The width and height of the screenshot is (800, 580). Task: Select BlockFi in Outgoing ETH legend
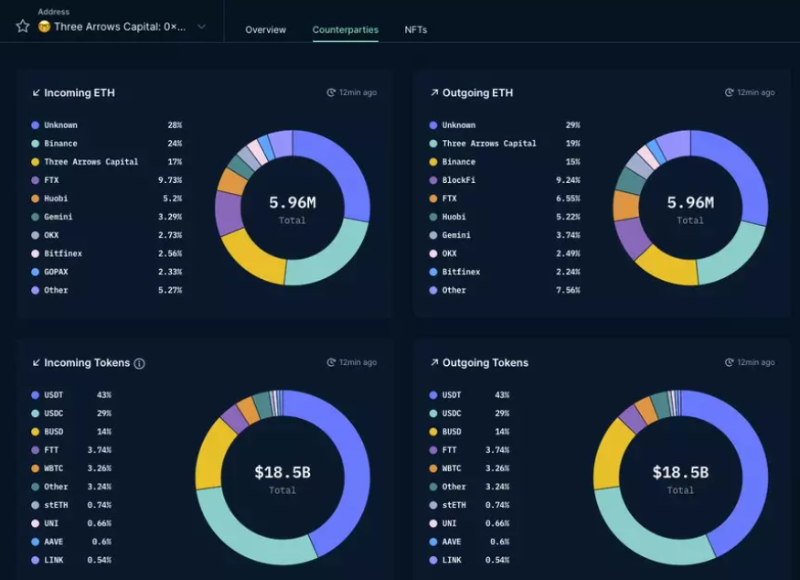pyautogui.click(x=459, y=180)
